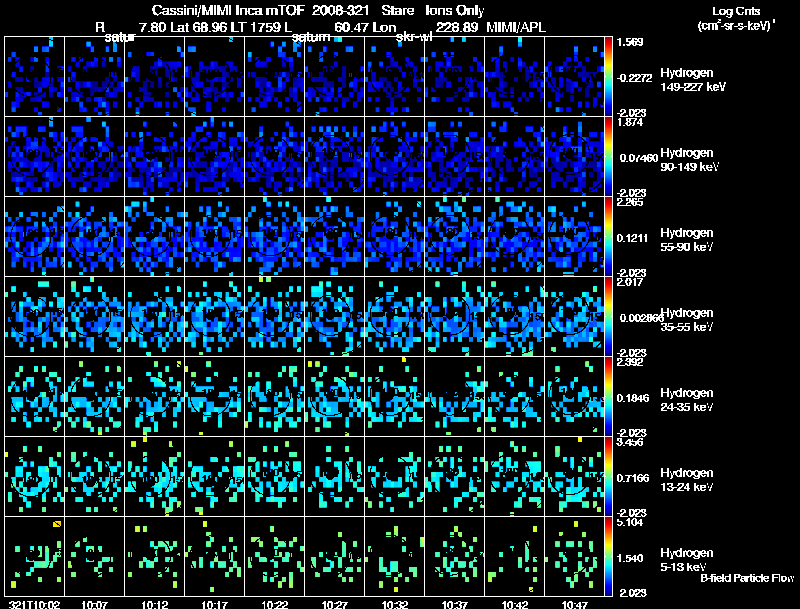Select the 55-90 keV image at 10:12

tap(155, 237)
